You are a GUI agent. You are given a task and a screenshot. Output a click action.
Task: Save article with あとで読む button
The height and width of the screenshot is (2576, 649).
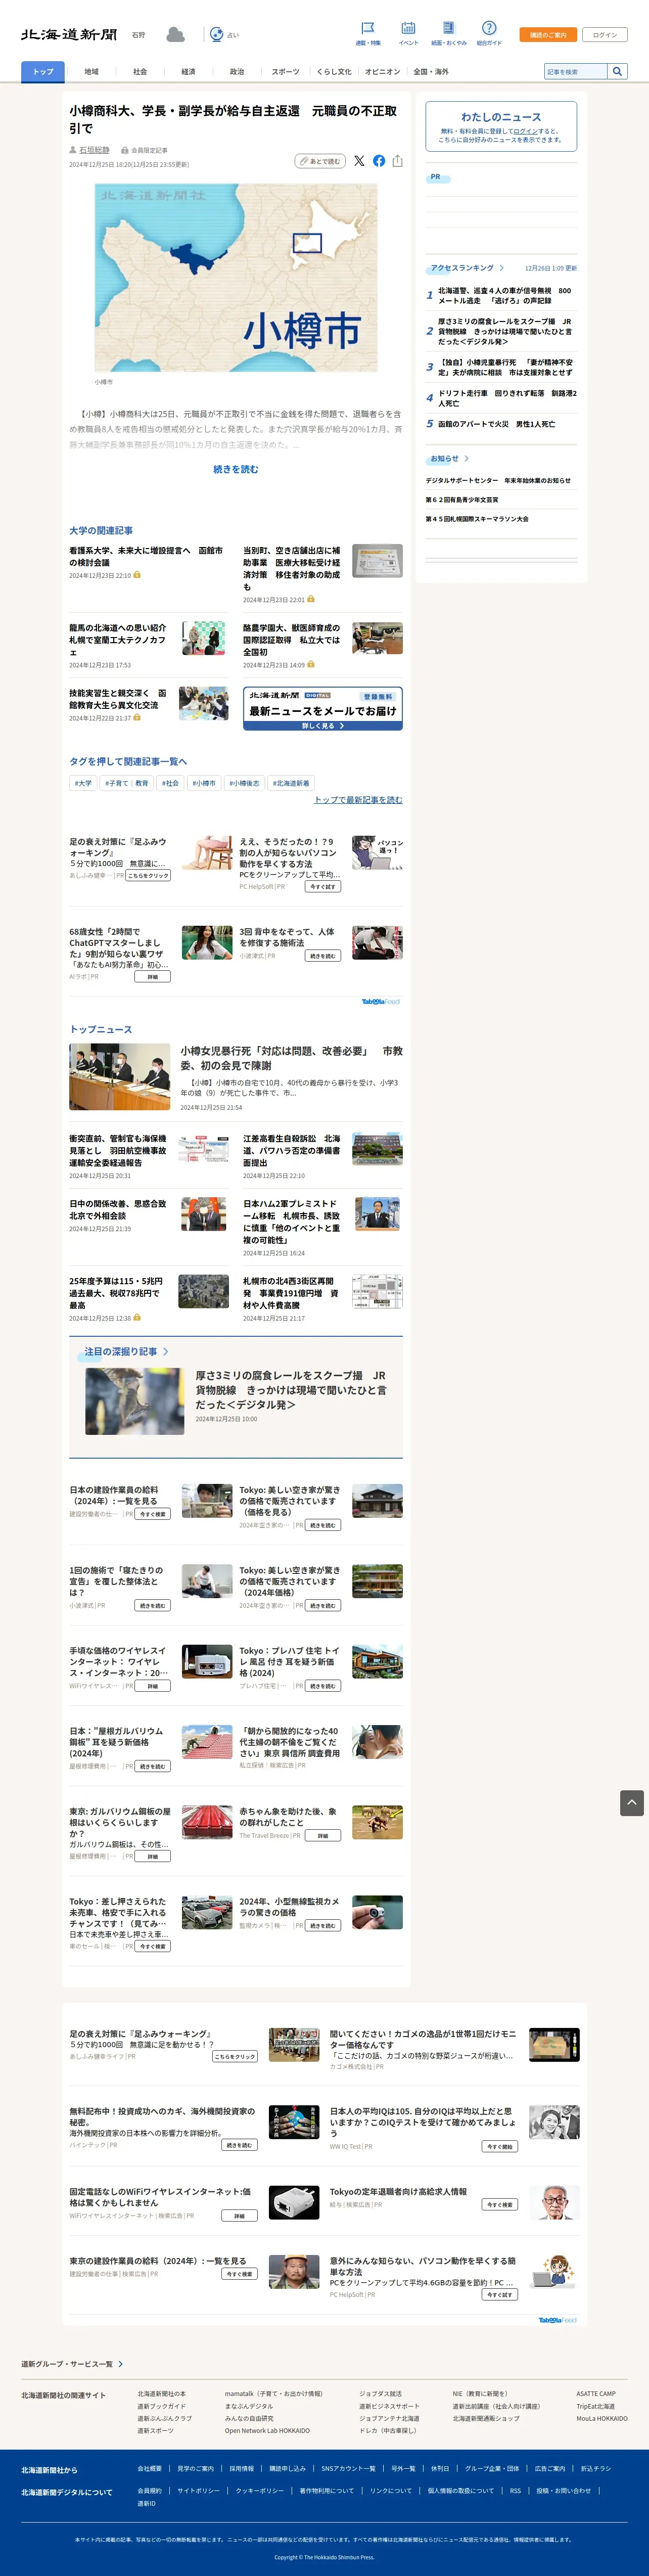coord(320,161)
